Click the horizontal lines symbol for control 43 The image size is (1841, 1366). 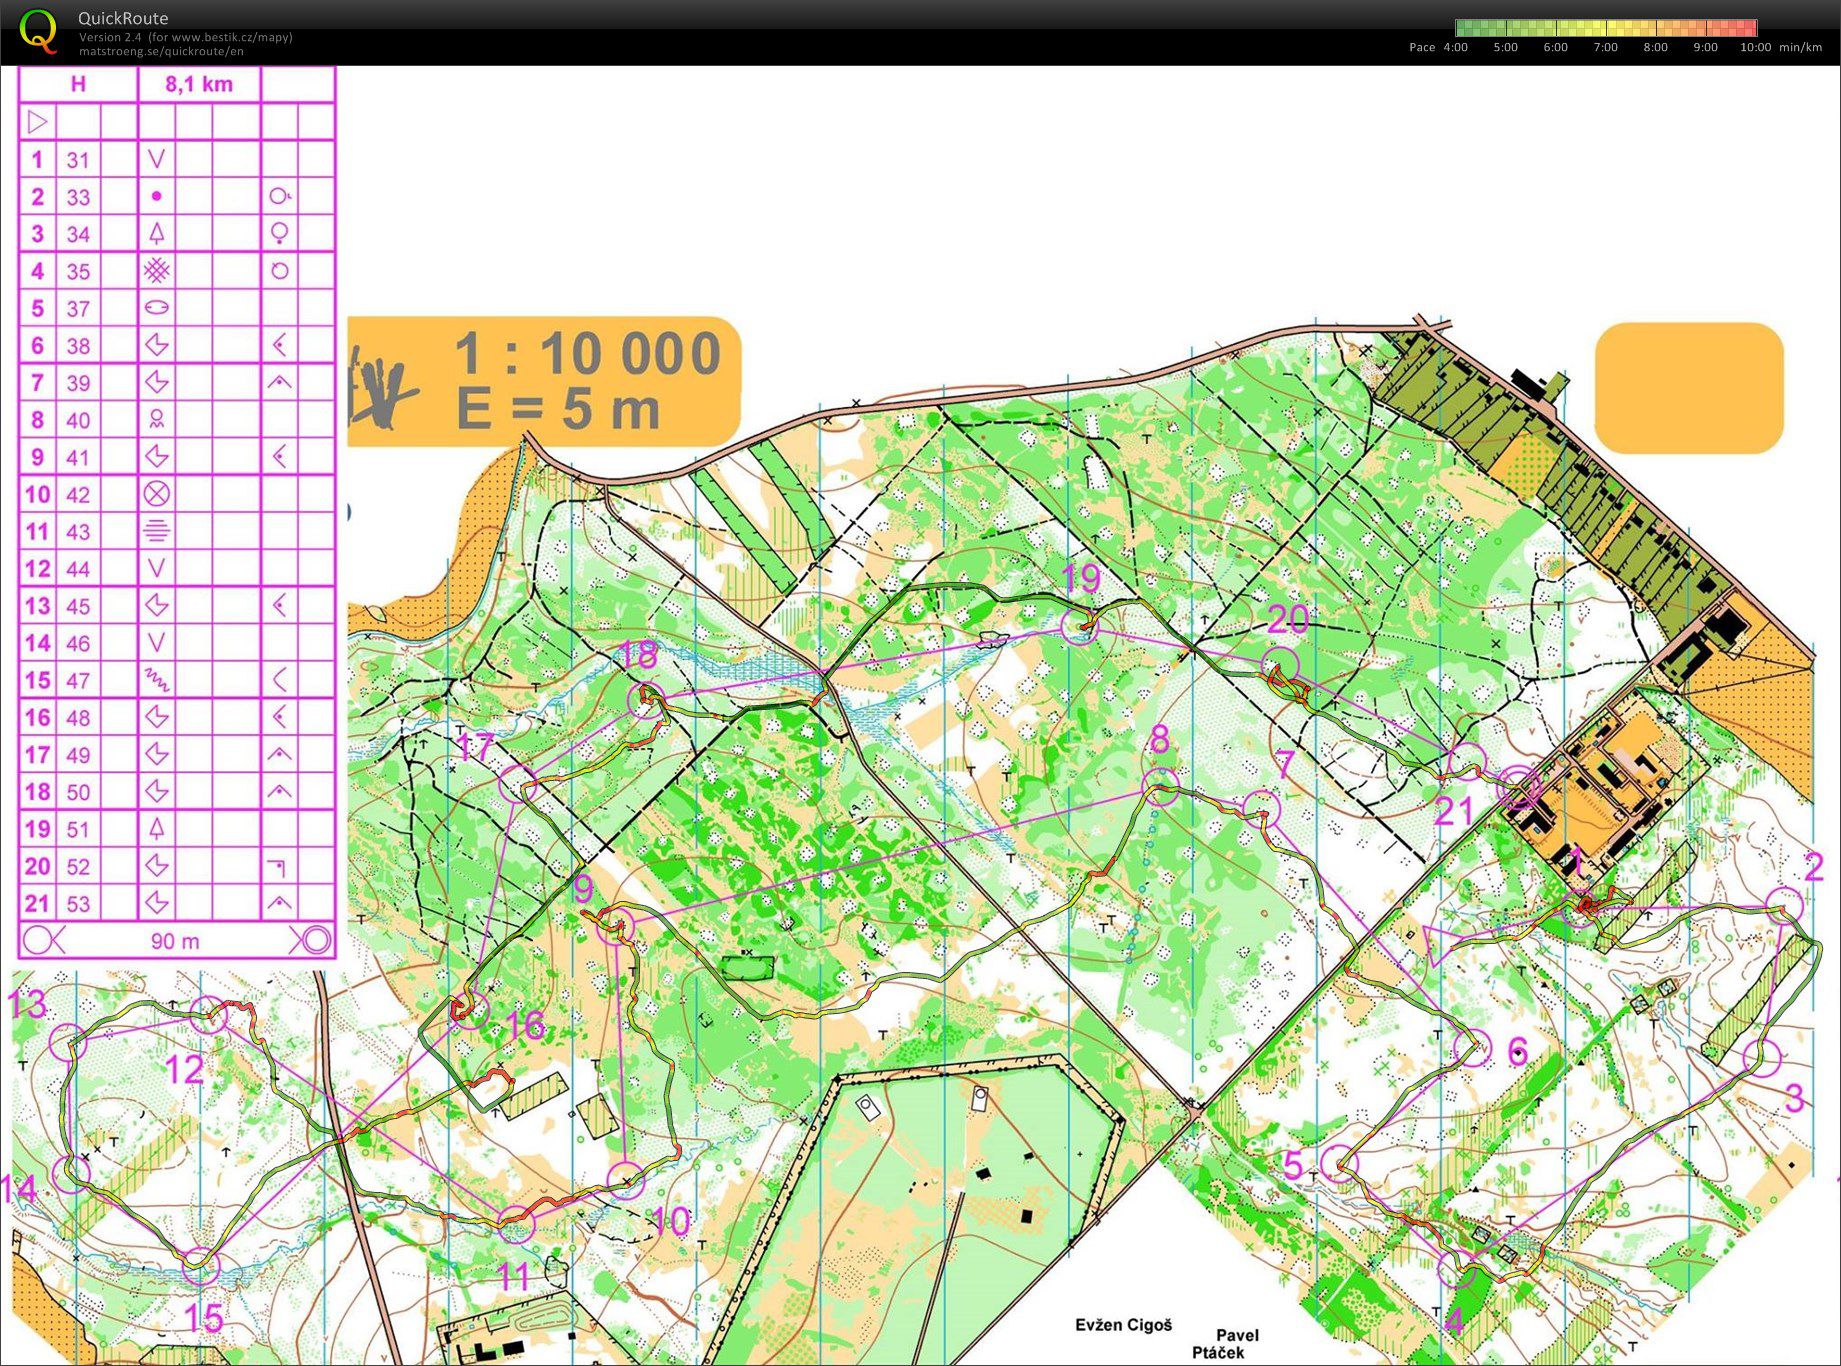(x=156, y=531)
